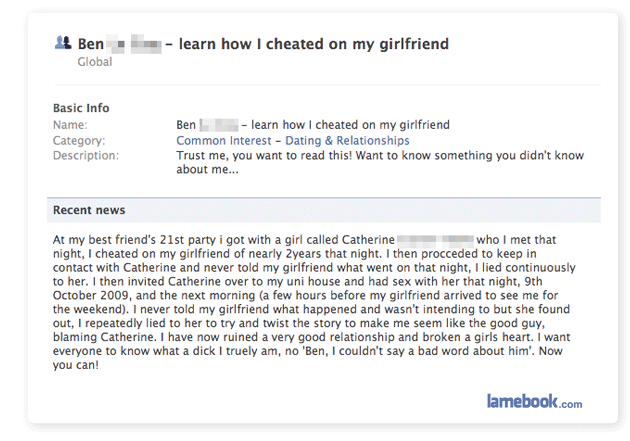Click the Category: field label
630x441 pixels.
[x=78, y=141]
